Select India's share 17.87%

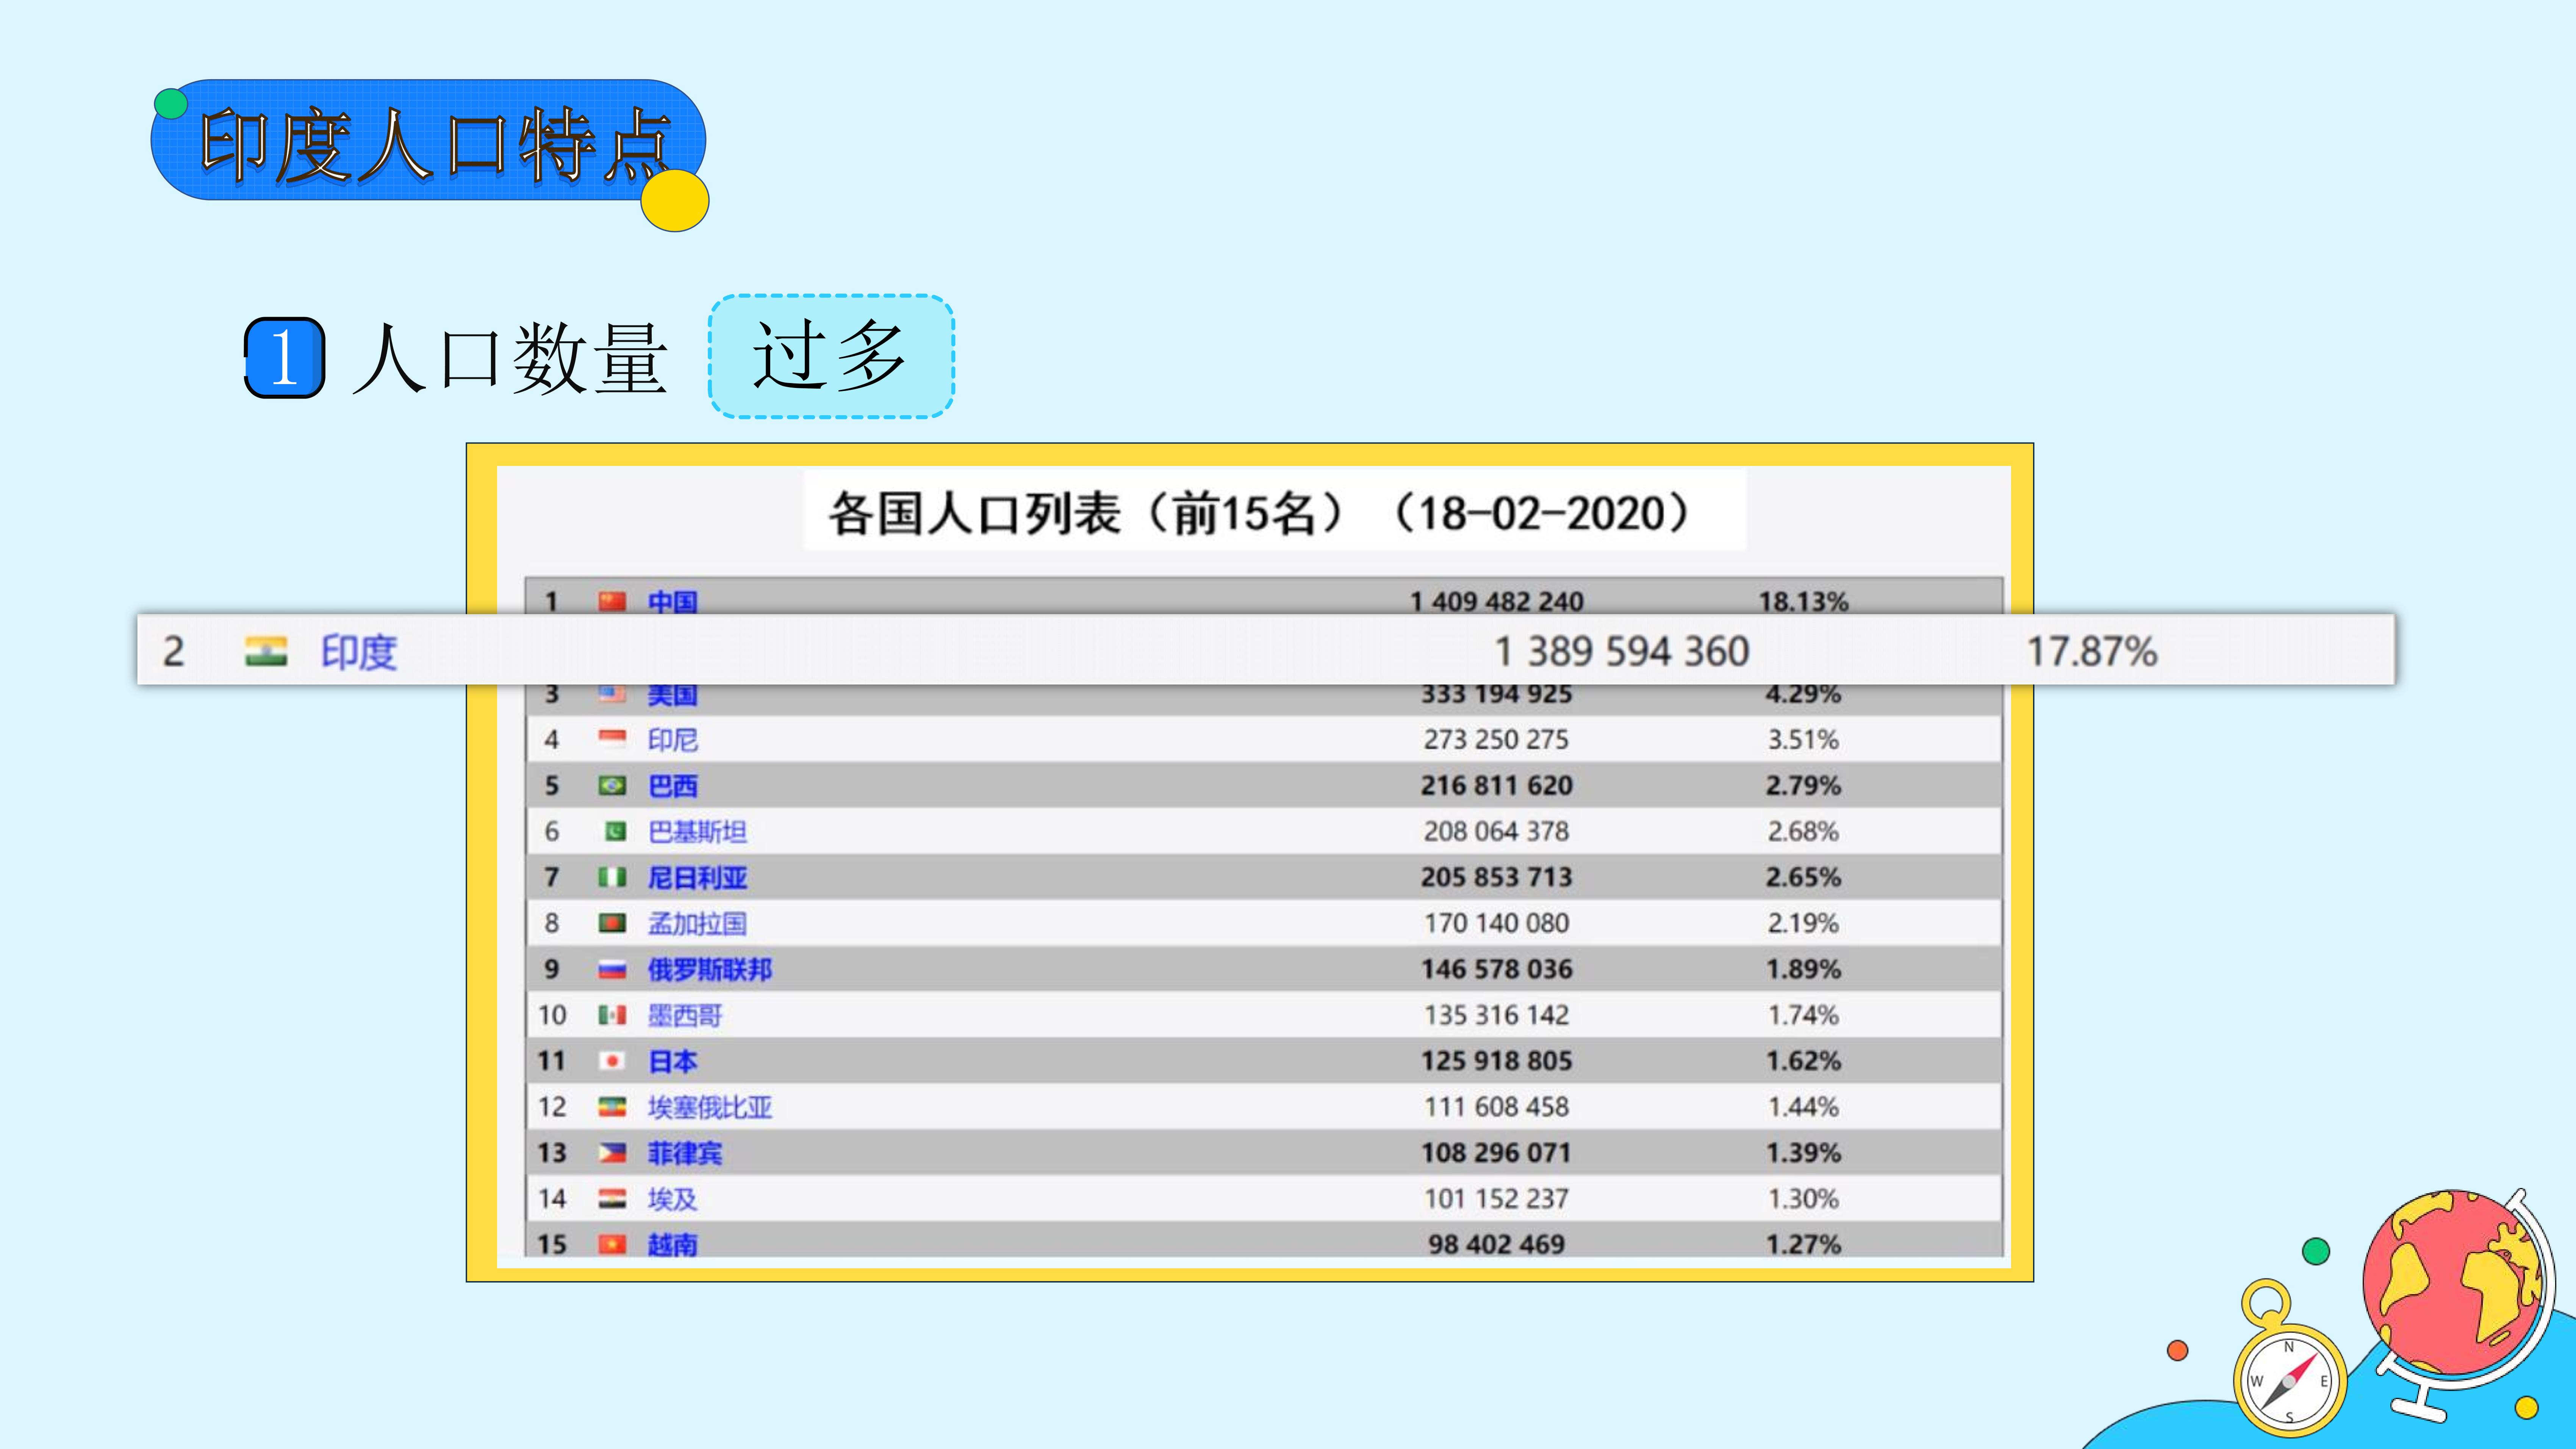[2092, 652]
